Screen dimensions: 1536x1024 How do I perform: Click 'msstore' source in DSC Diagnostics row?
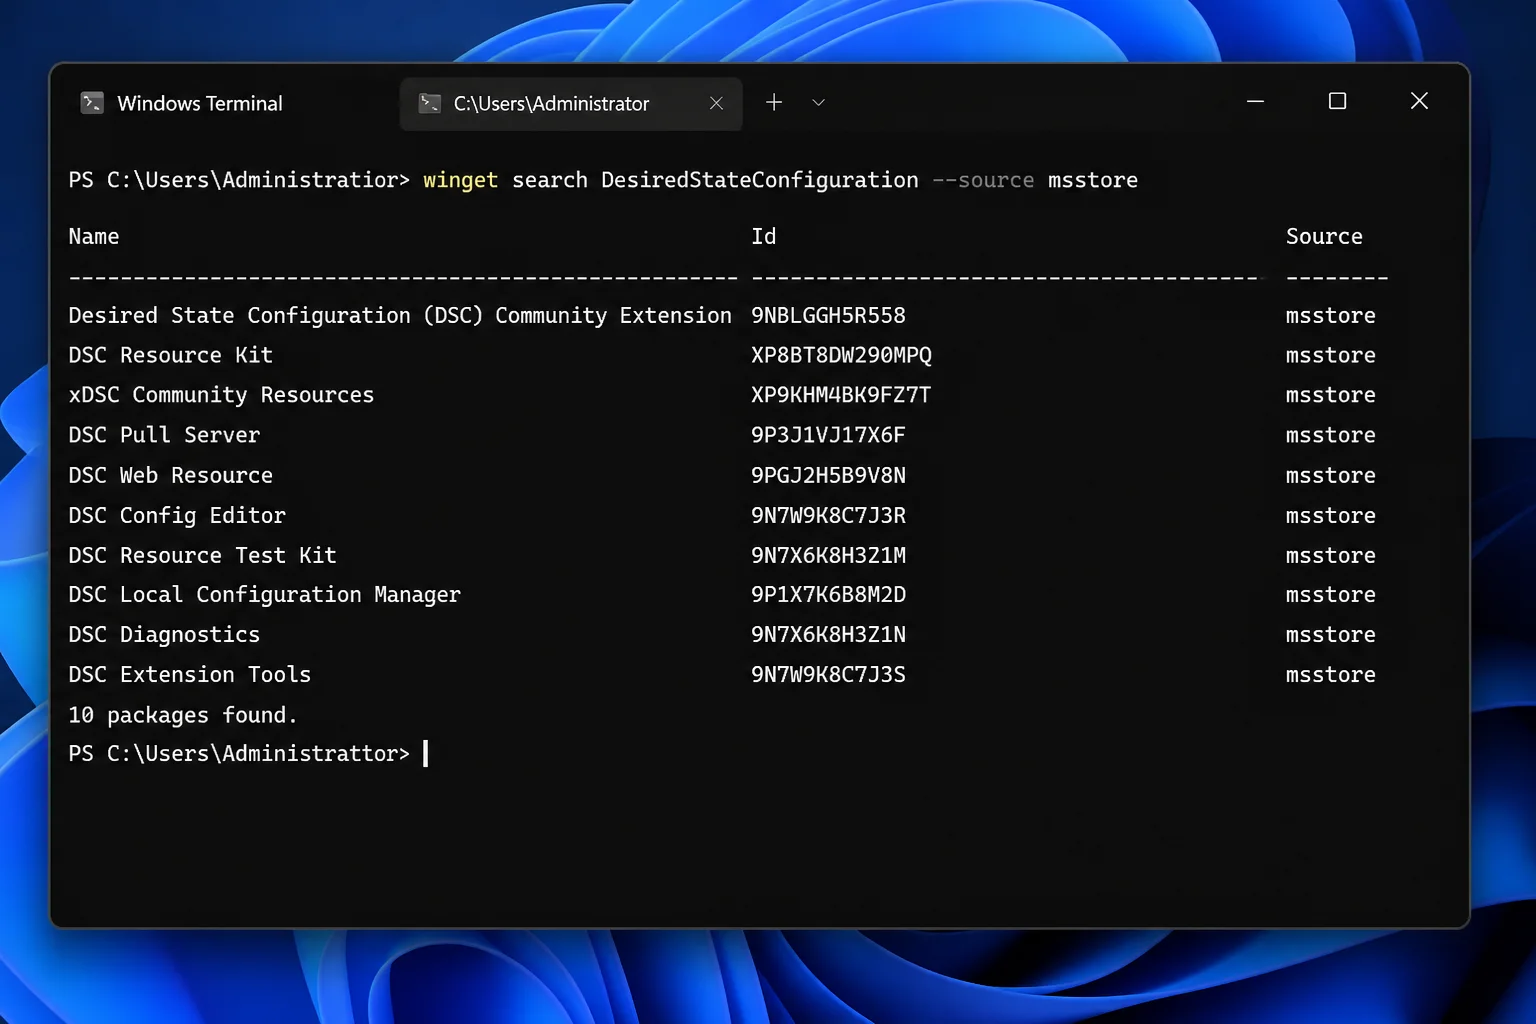click(1331, 635)
